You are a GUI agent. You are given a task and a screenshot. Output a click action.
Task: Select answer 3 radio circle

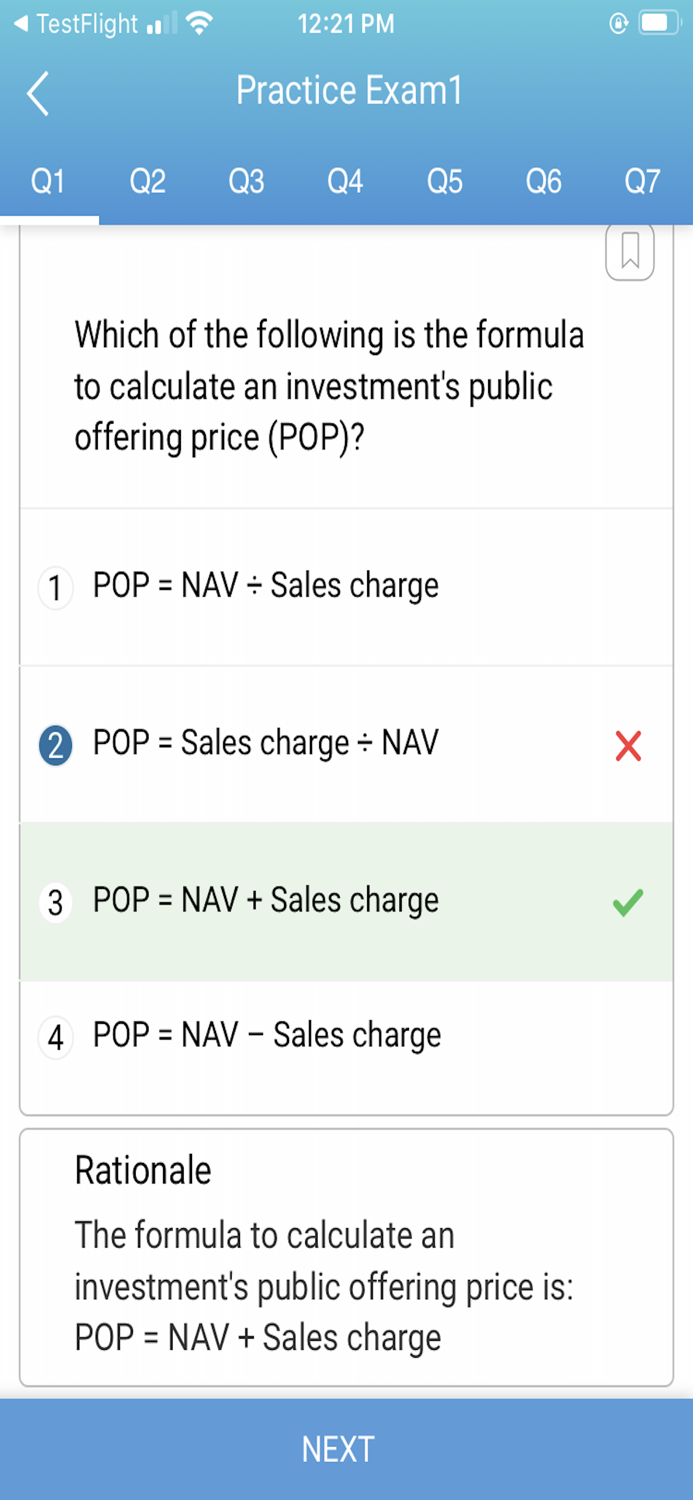tap(55, 903)
